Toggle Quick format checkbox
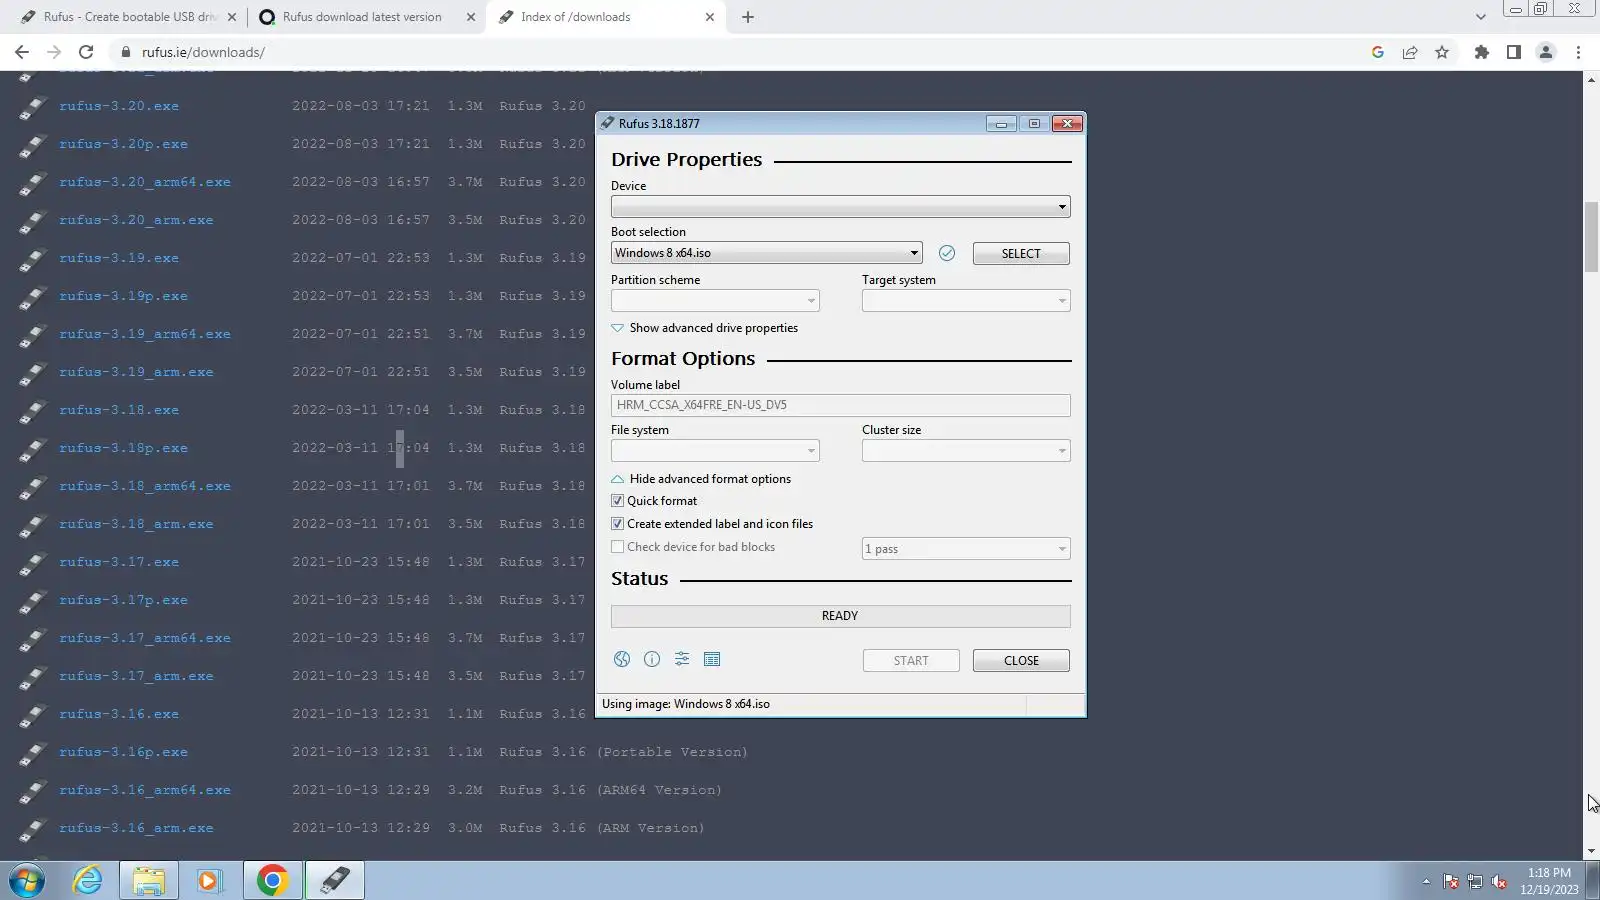The height and width of the screenshot is (900, 1600). pyautogui.click(x=618, y=501)
